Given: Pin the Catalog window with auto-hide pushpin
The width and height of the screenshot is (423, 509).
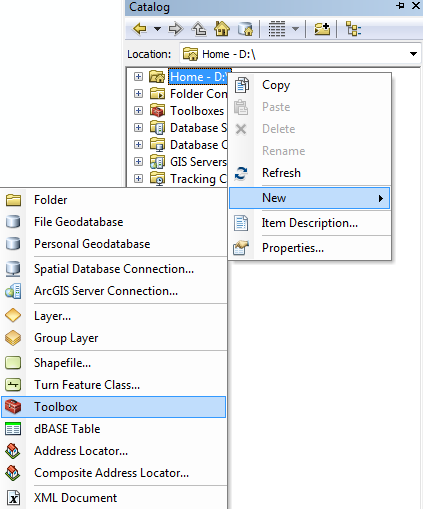Looking at the screenshot, I should [400, 6].
